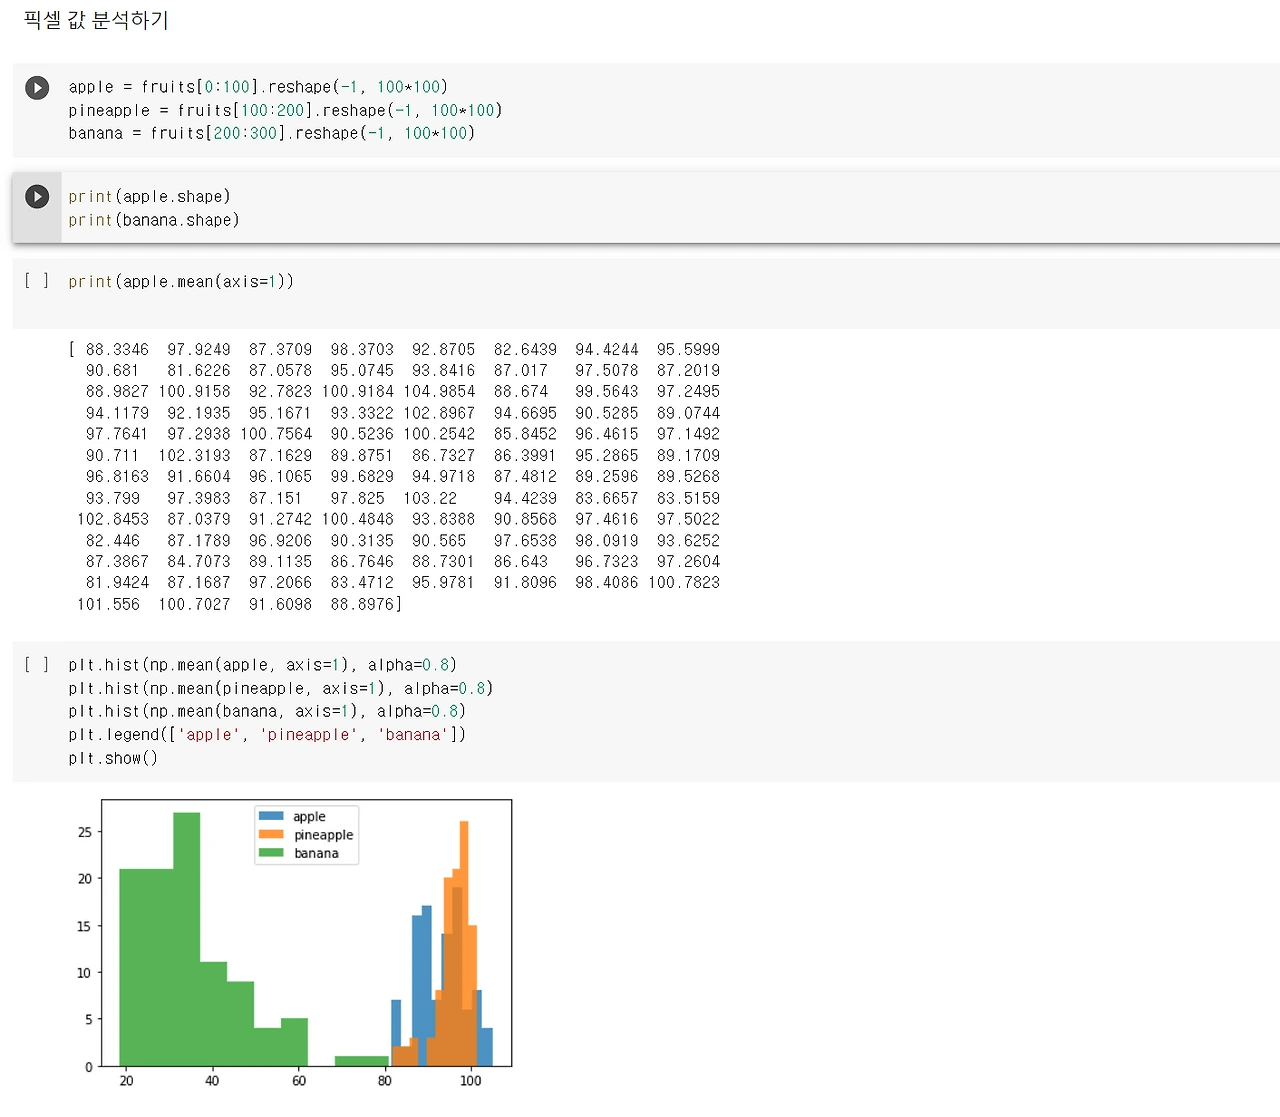The image size is (1280, 1117).
Task: Click the last output value 88.8976]
Action: [366, 604]
